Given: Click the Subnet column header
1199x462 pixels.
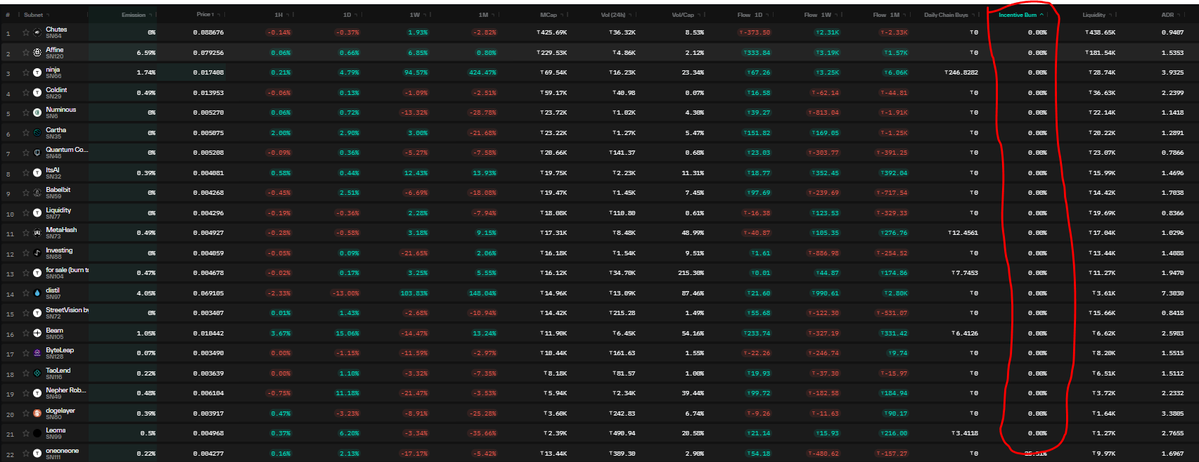Looking at the screenshot, I should 34,15.
